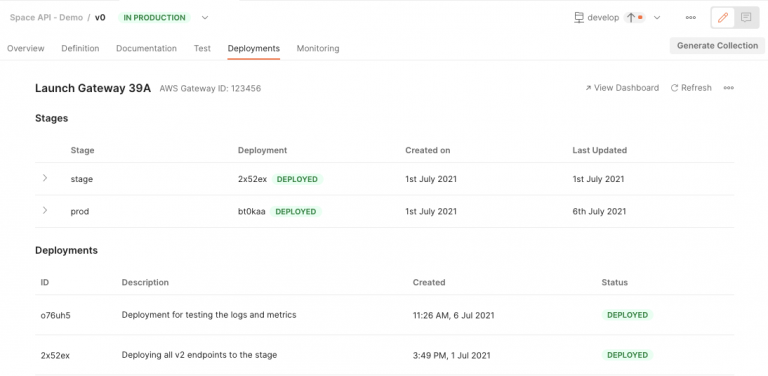Select the 'stage' stage name
This screenshot has height=376, width=768.
pos(82,179)
